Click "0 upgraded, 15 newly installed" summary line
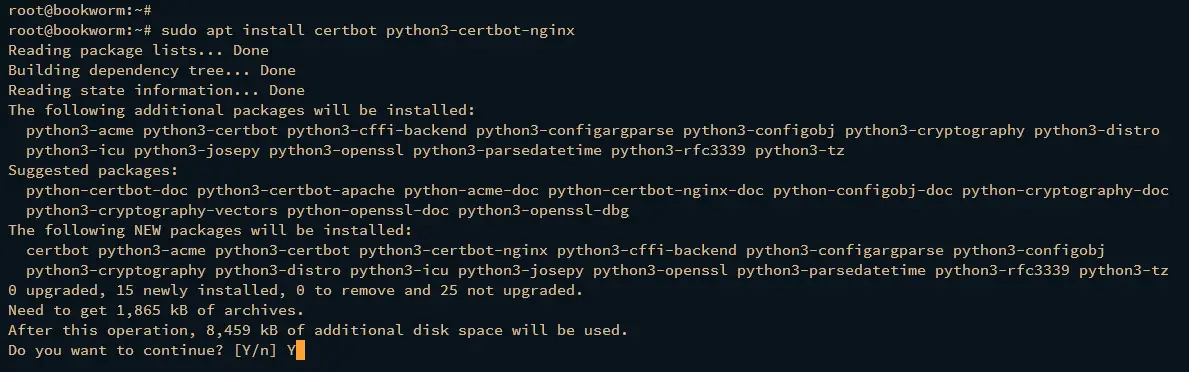The image size is (1189, 372). 295,291
